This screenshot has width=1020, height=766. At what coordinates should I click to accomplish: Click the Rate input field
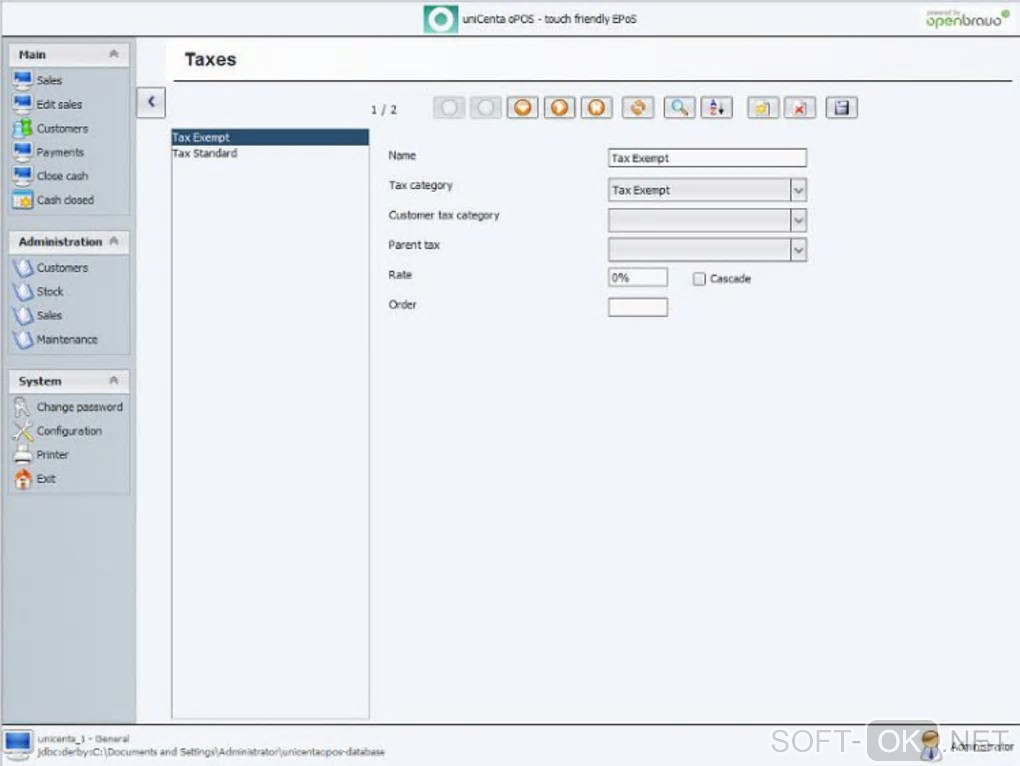click(x=638, y=278)
